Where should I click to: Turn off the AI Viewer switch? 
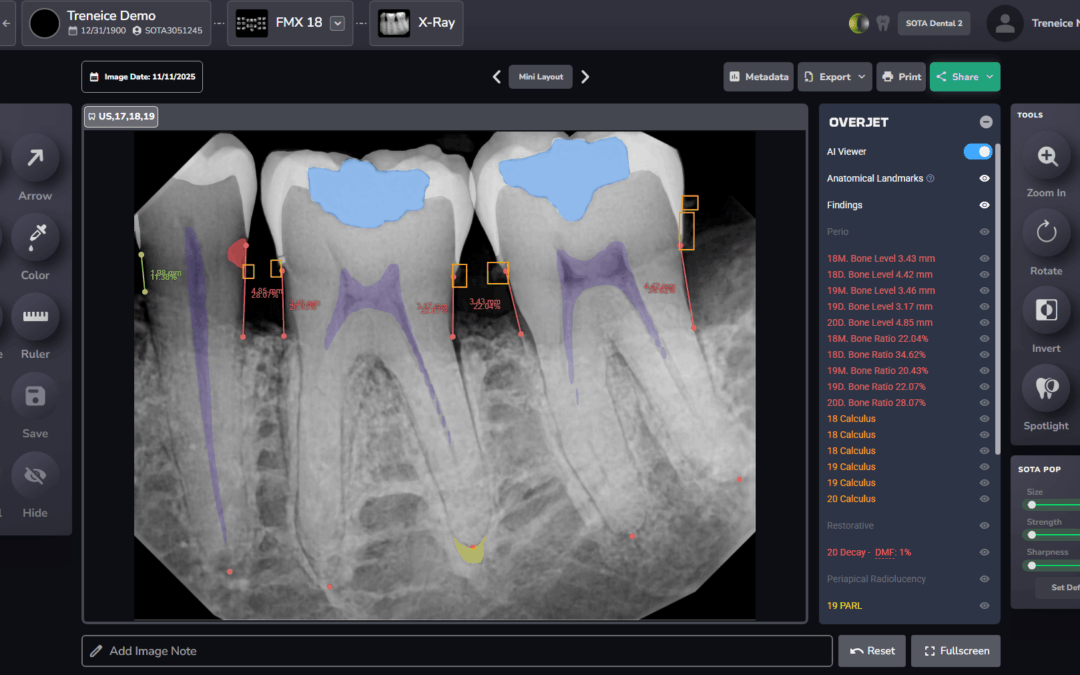[977, 151]
